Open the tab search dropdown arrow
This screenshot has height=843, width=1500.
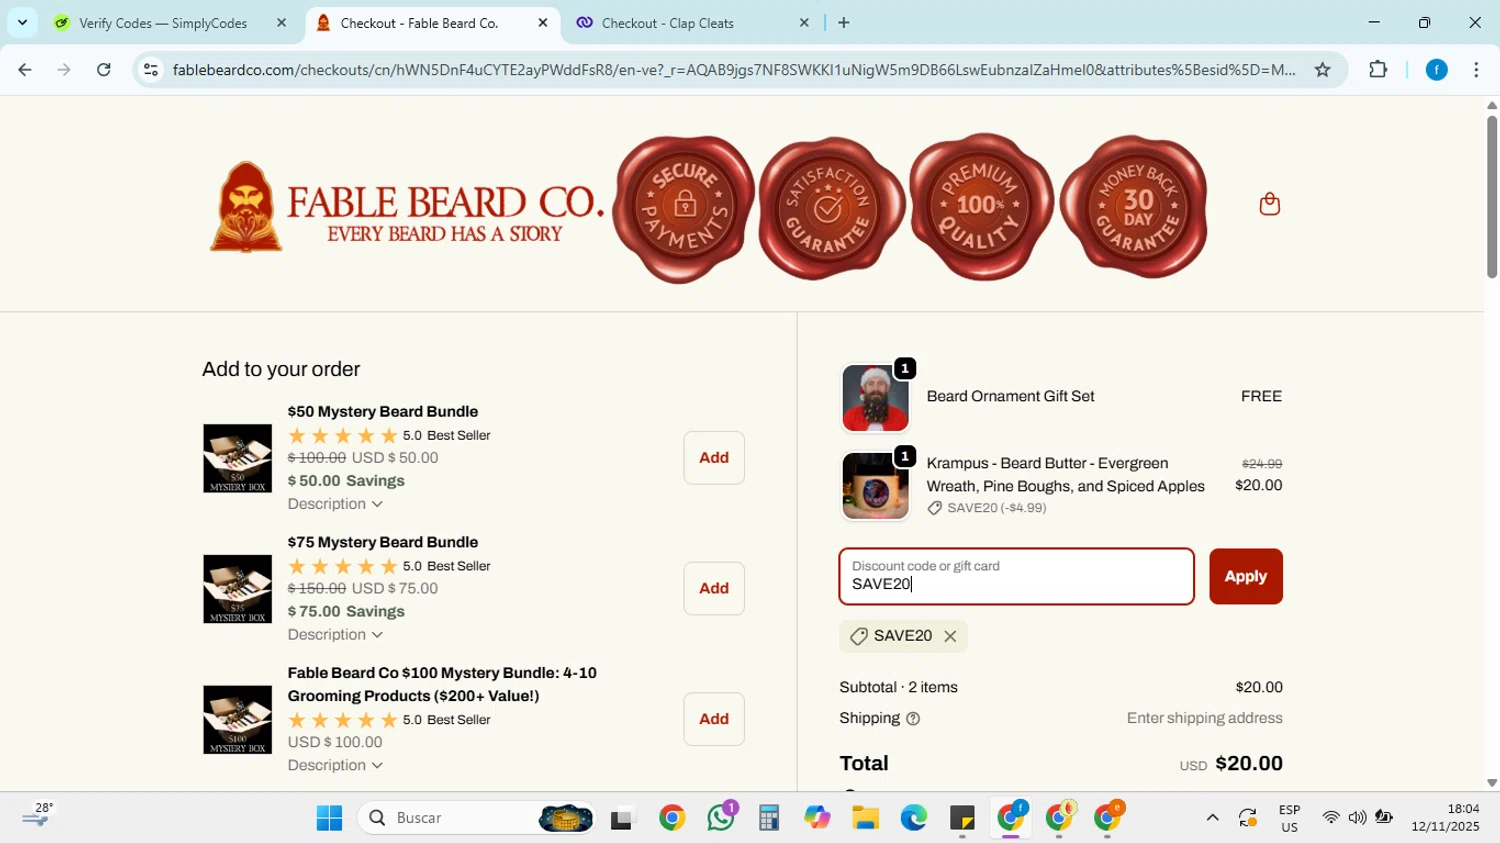click(22, 22)
